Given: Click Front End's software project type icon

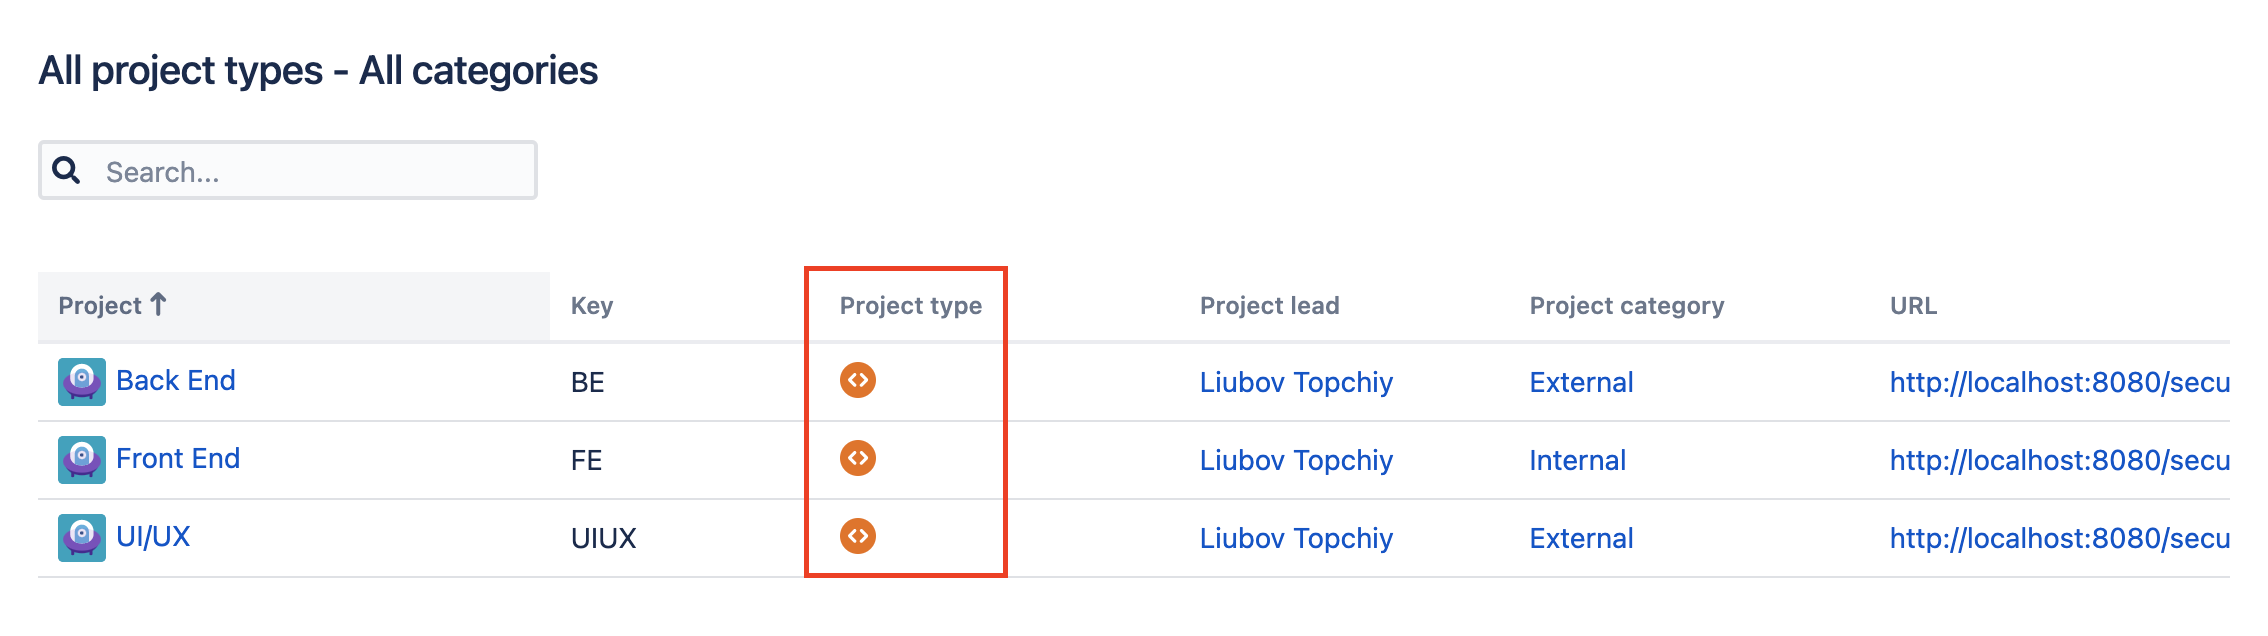Looking at the screenshot, I should tap(858, 458).
